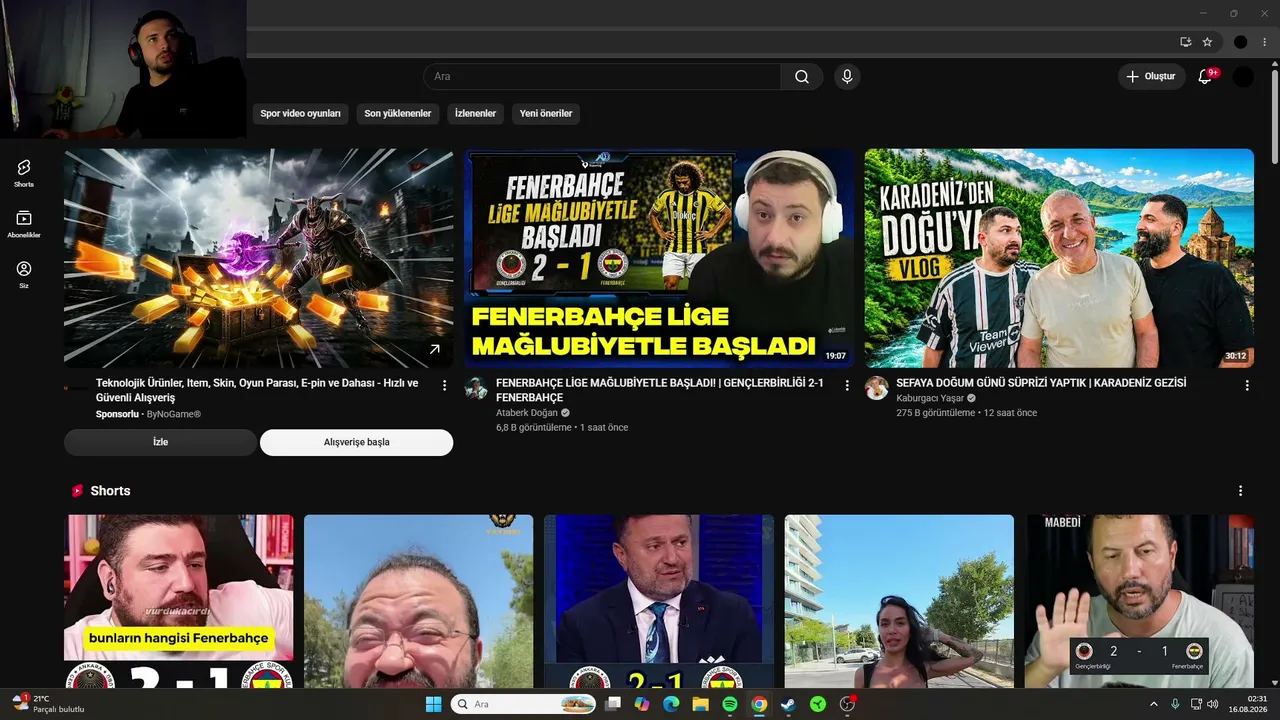
Task: Play the Fenerbahçe 2-1 video thumbnail
Action: coord(659,258)
